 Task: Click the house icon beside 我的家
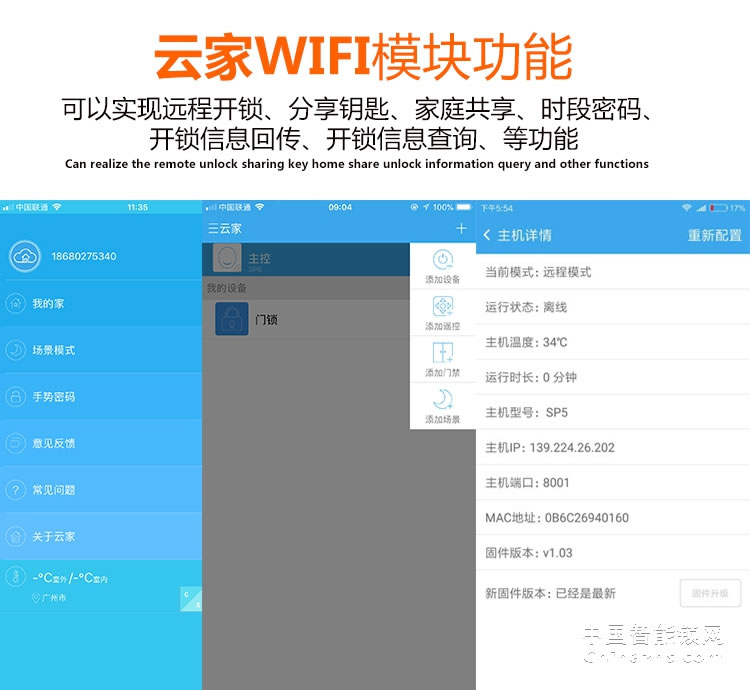coord(16,304)
